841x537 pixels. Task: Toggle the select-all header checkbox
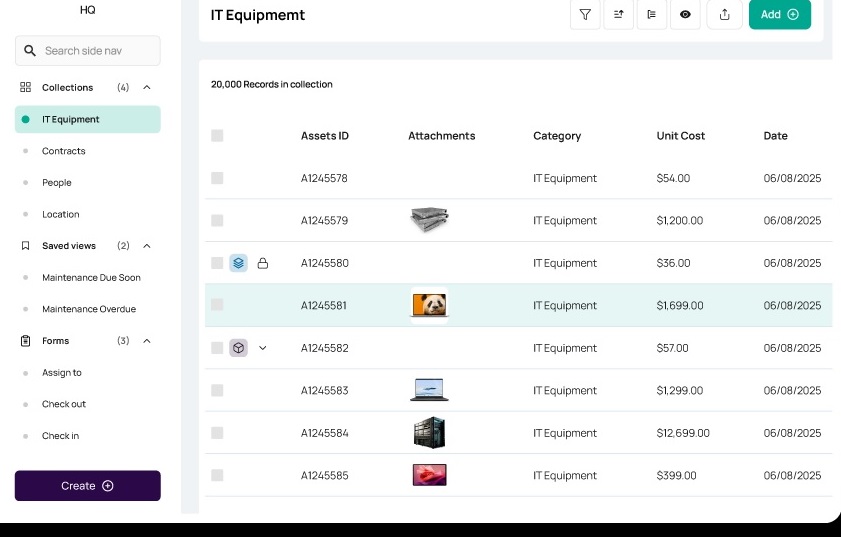(x=217, y=136)
